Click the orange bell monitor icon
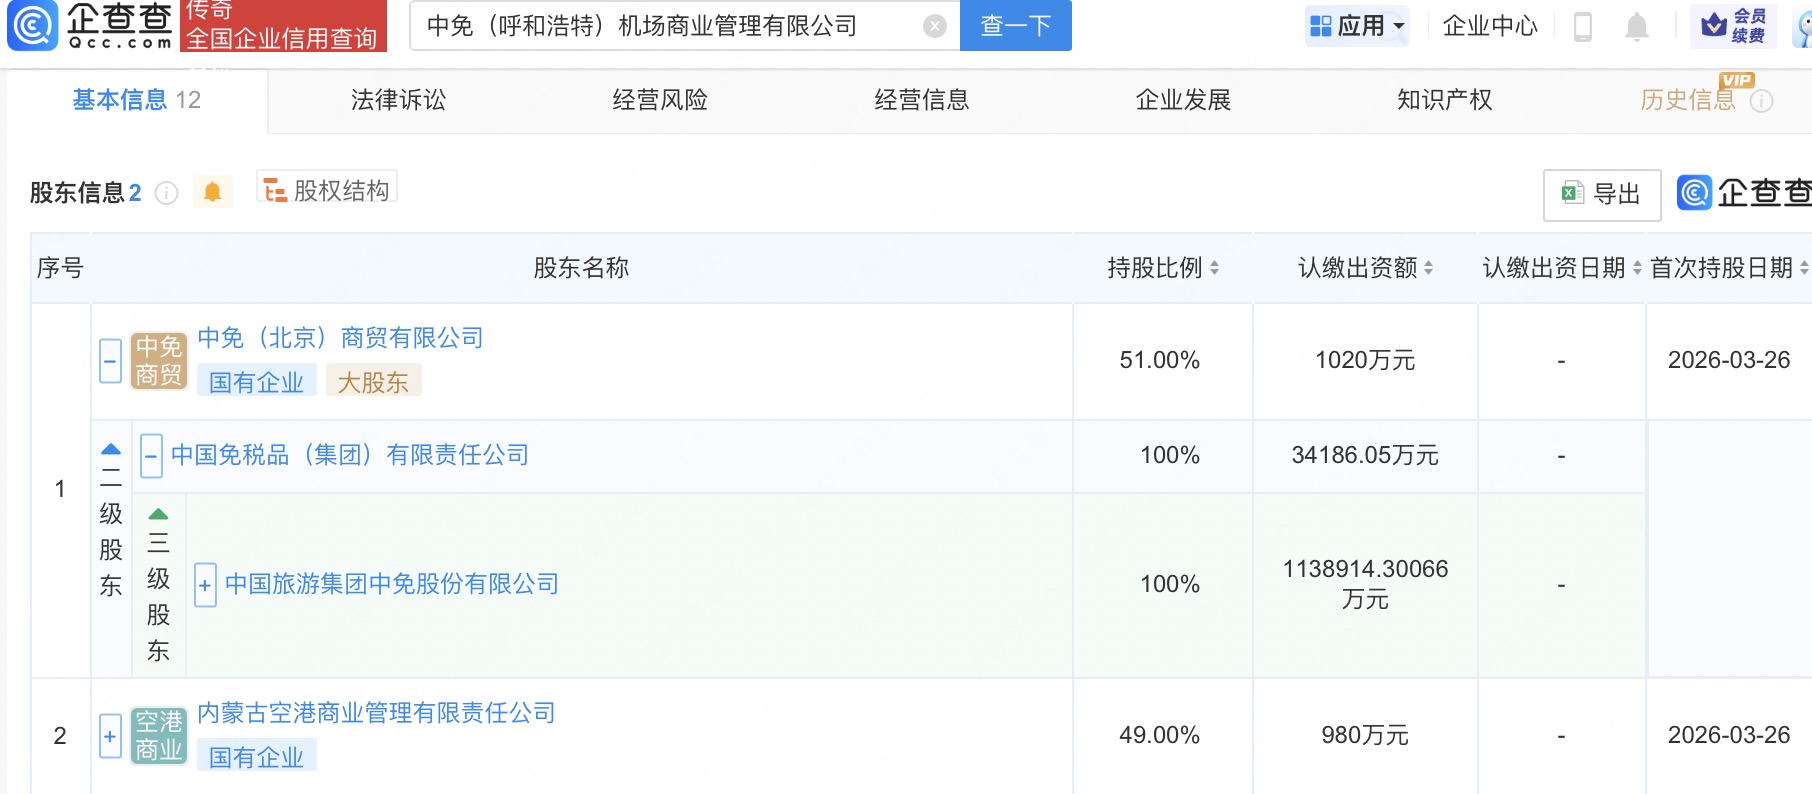Image resolution: width=1812 pixels, height=794 pixels. [212, 191]
